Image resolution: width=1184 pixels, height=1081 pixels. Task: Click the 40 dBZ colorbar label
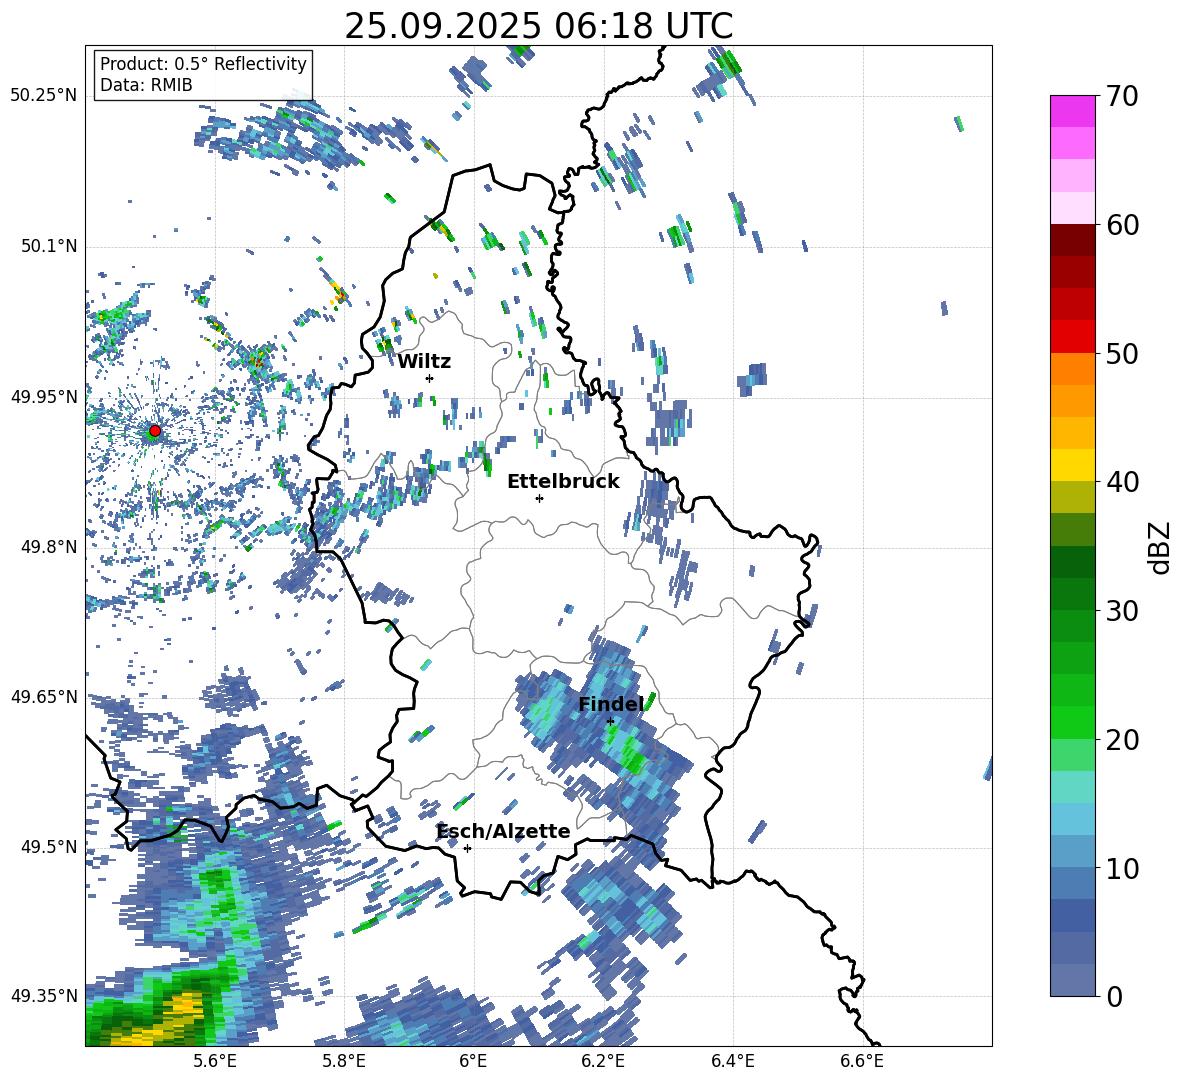tap(1122, 482)
